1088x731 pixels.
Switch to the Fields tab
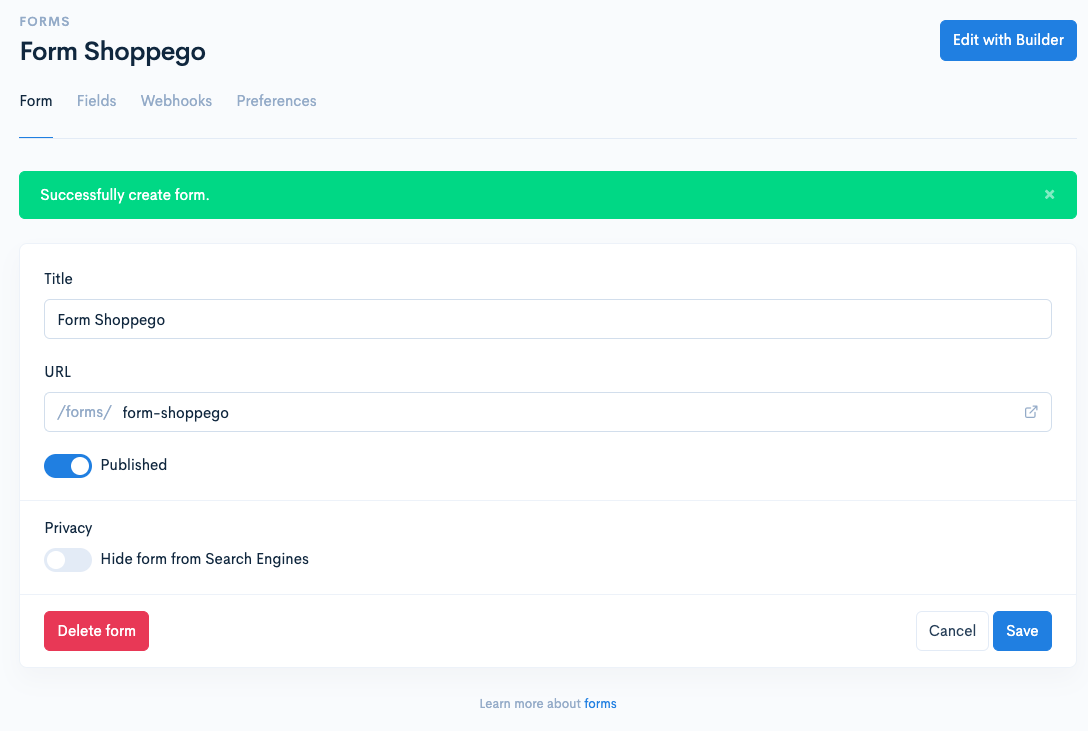(x=96, y=101)
